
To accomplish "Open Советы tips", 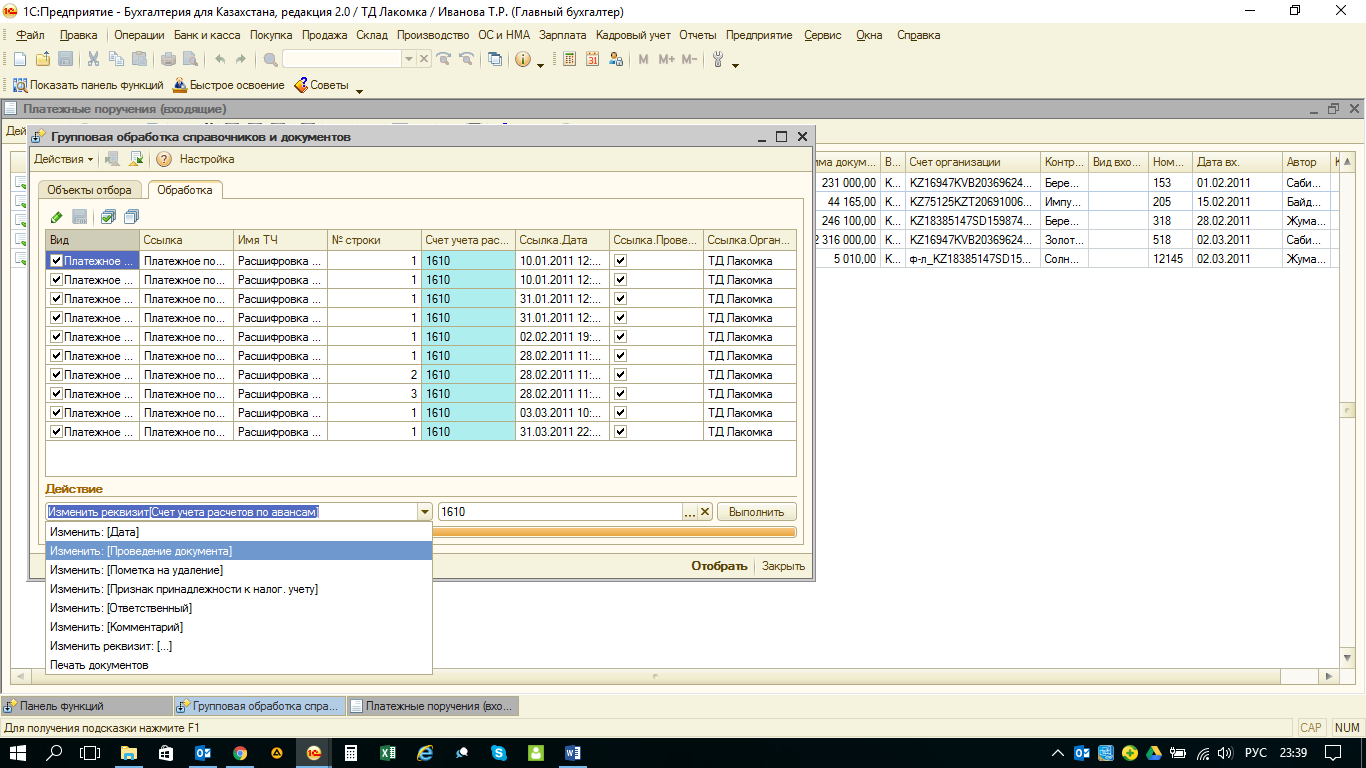I will tap(322, 85).
